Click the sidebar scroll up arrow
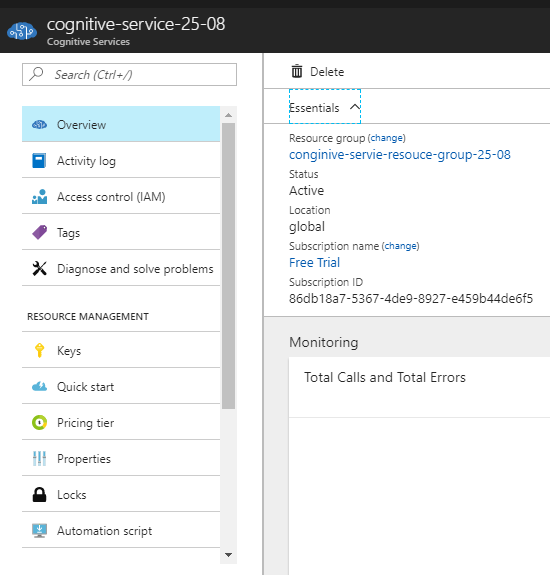The height and width of the screenshot is (575, 550). (228, 115)
